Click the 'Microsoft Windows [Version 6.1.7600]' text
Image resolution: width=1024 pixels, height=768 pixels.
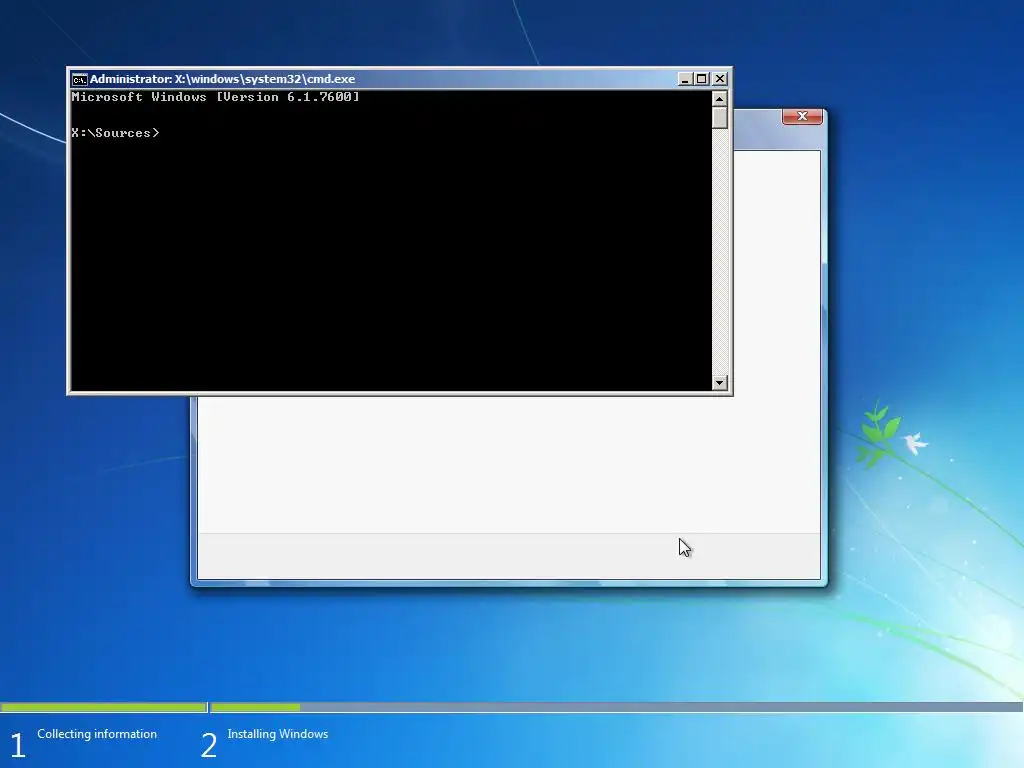pyautogui.click(x=216, y=97)
